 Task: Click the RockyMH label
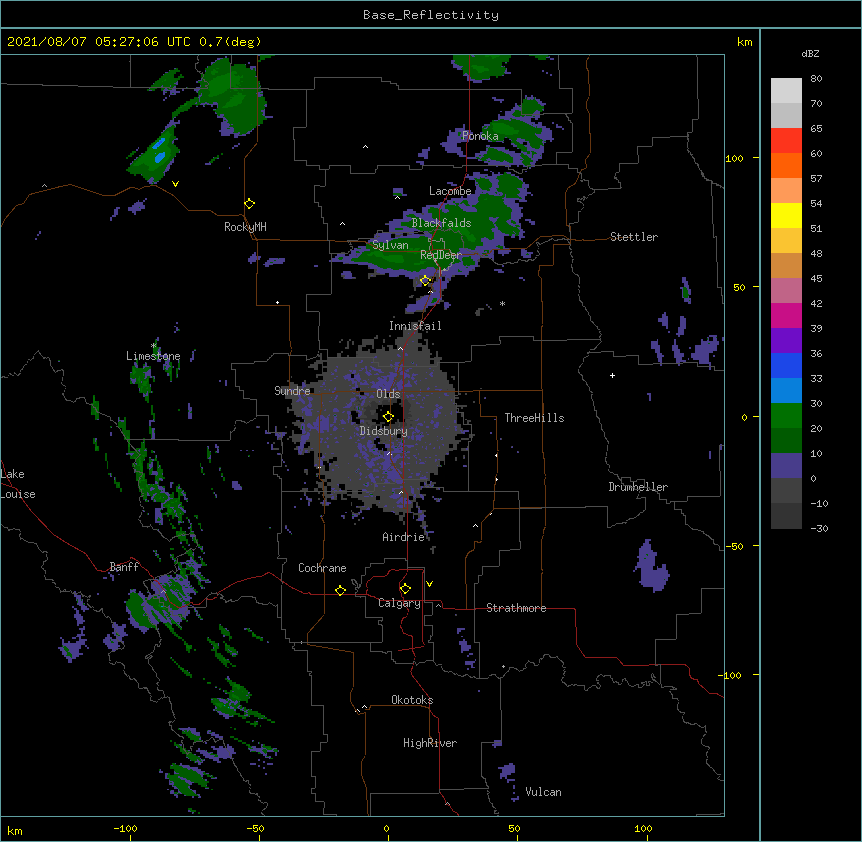(x=245, y=227)
